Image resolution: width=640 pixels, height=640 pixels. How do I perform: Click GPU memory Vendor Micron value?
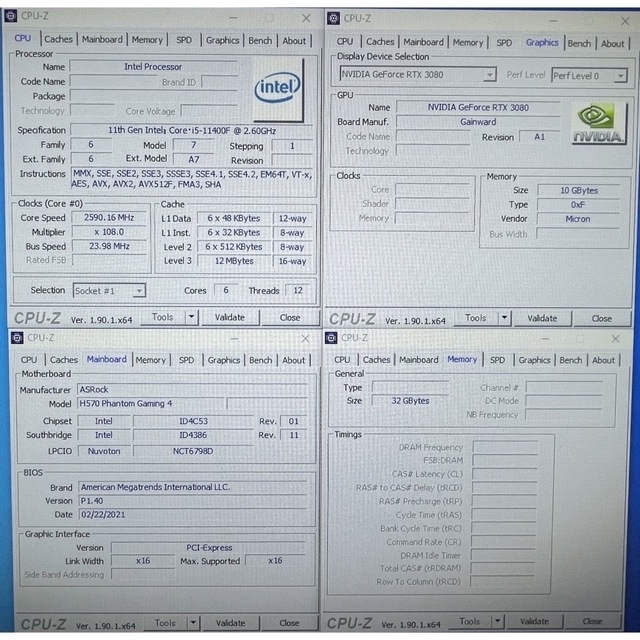click(x=578, y=219)
